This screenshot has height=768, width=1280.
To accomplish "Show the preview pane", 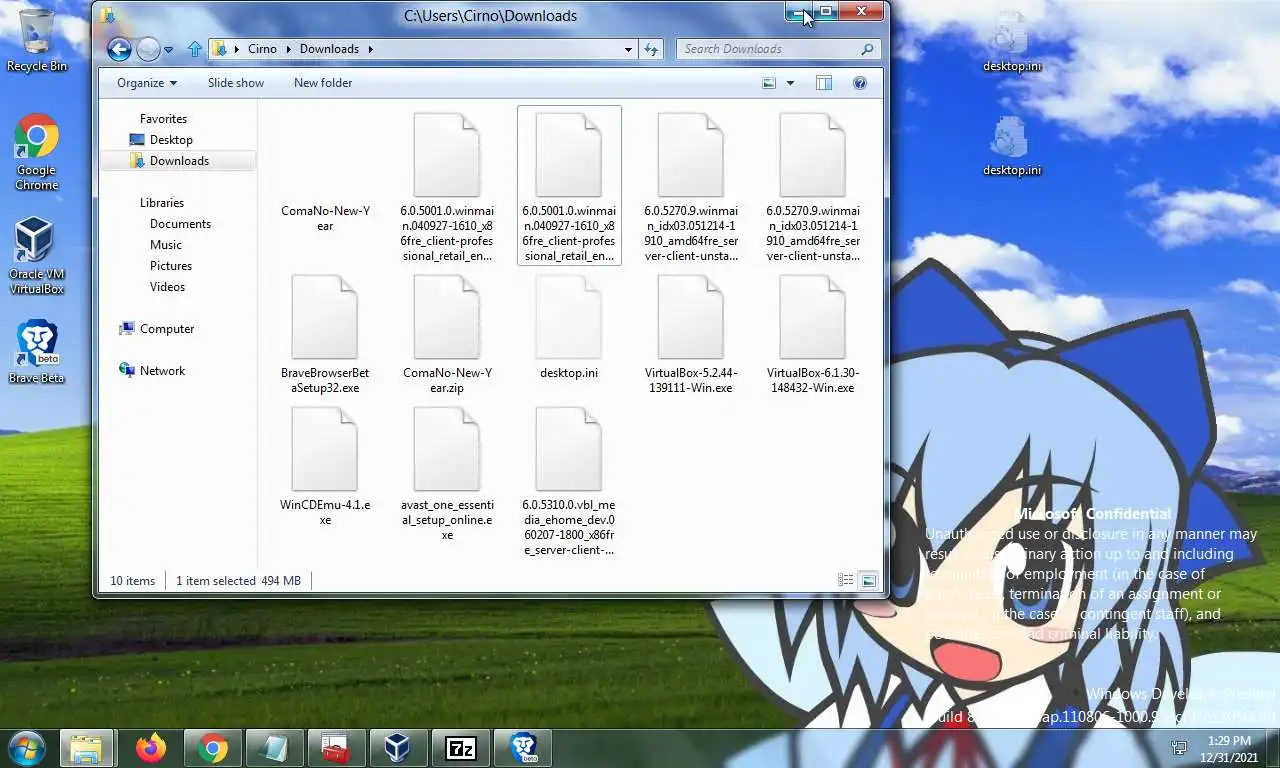I will click(x=824, y=83).
